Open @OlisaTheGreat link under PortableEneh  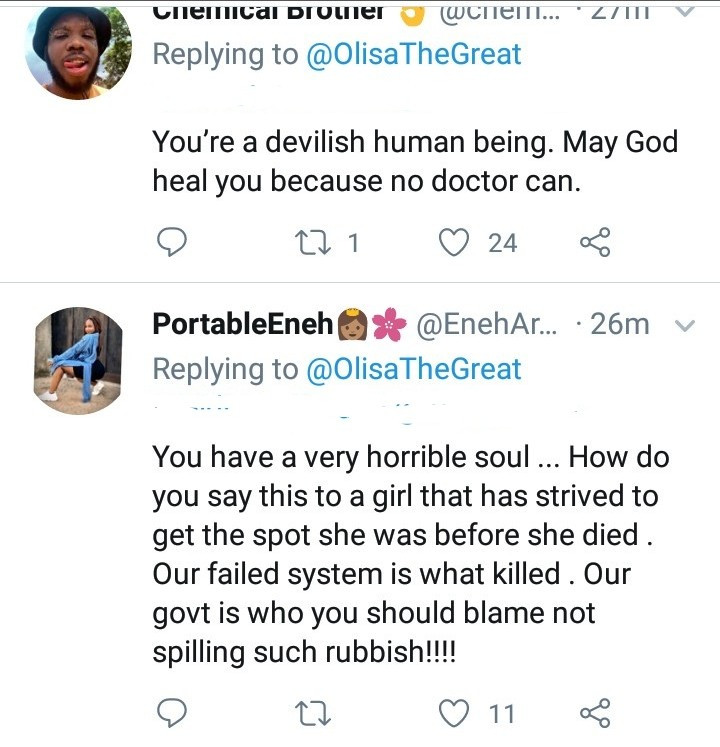(x=415, y=368)
